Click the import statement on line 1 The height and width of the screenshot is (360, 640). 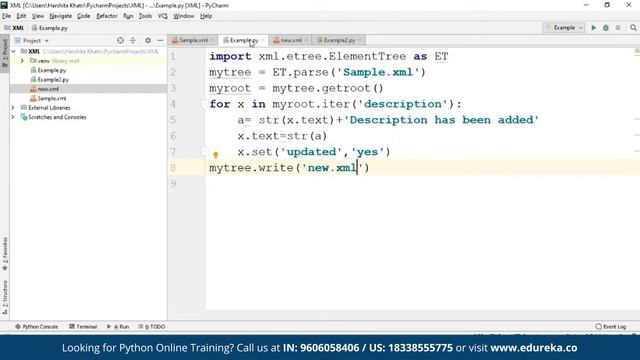click(329, 56)
